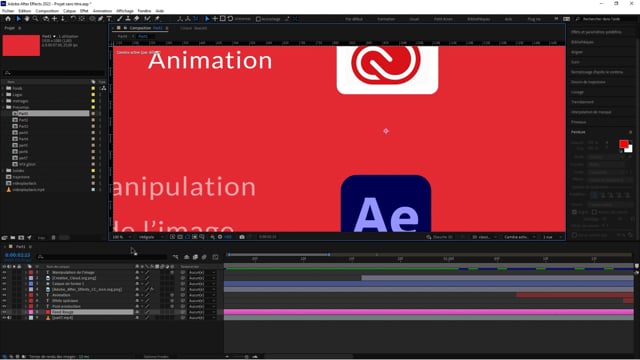Open the Intégrale resolution dropdown
This screenshot has width=640, height=360.
[x=150, y=237]
